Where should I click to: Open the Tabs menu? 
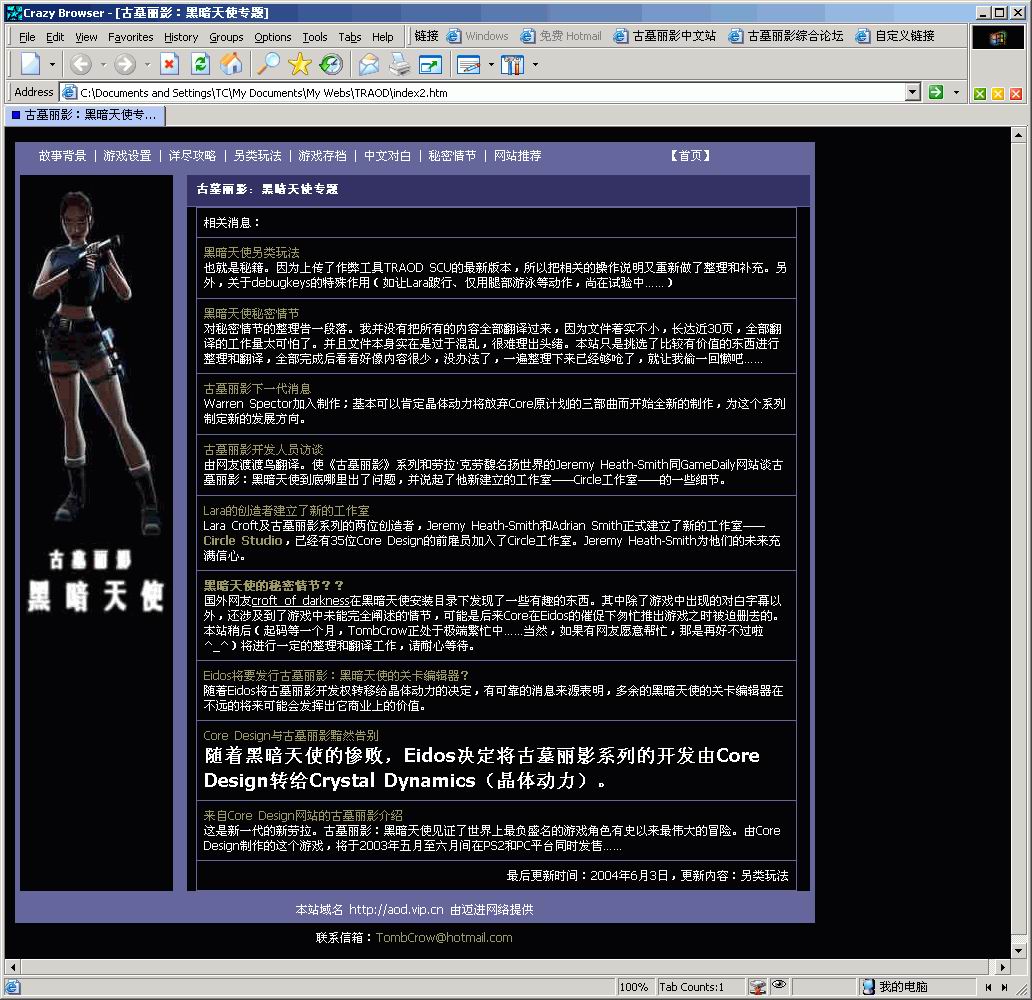tap(349, 37)
